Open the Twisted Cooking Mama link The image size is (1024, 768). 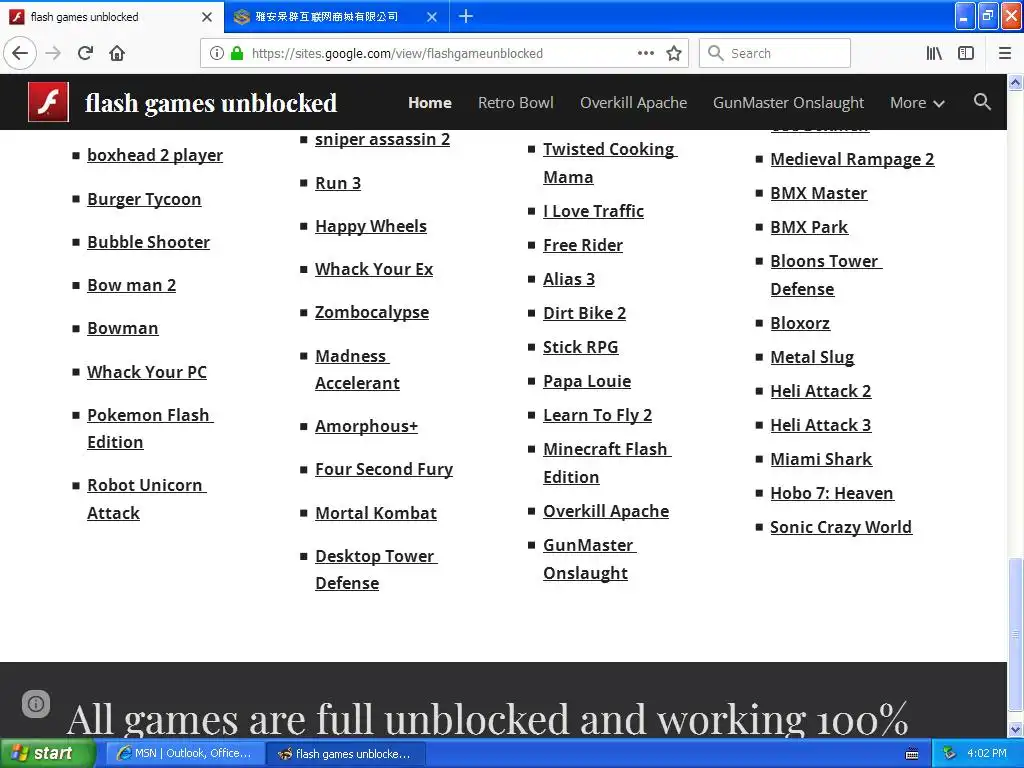pyautogui.click(x=610, y=163)
